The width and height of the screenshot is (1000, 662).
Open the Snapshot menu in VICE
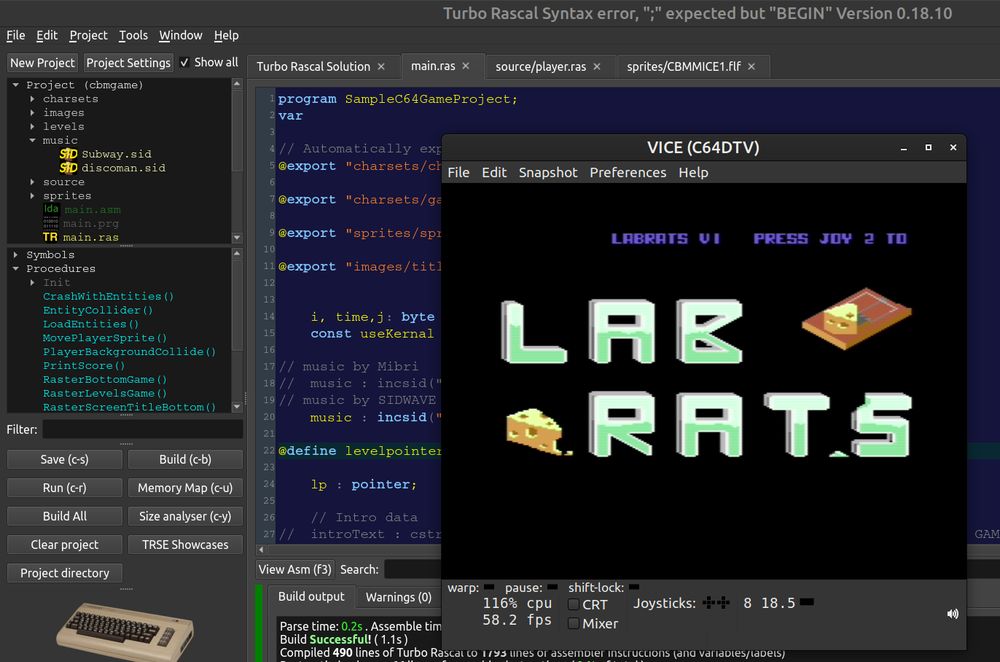(x=547, y=172)
